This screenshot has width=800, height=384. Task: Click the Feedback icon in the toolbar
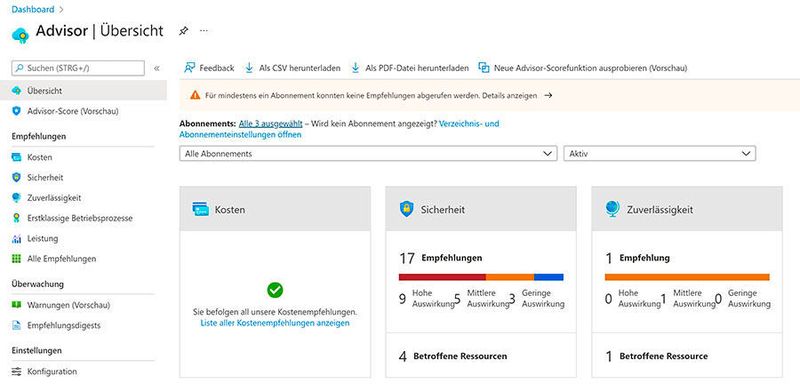[x=190, y=68]
